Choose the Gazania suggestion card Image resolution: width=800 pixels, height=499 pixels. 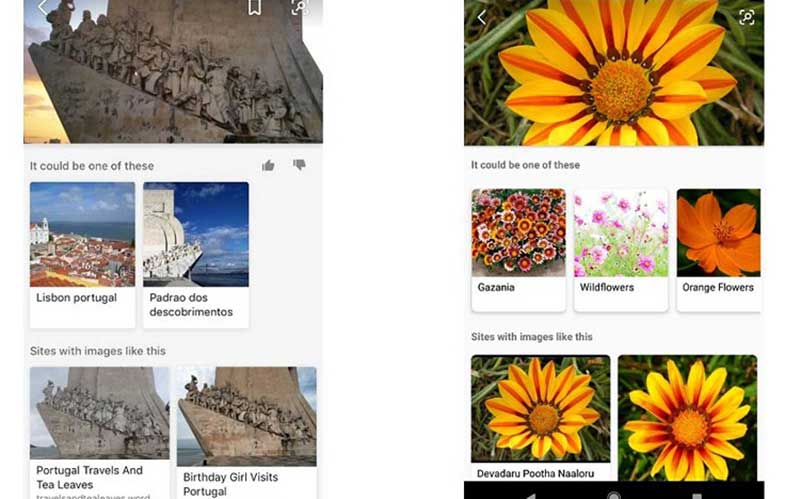518,249
